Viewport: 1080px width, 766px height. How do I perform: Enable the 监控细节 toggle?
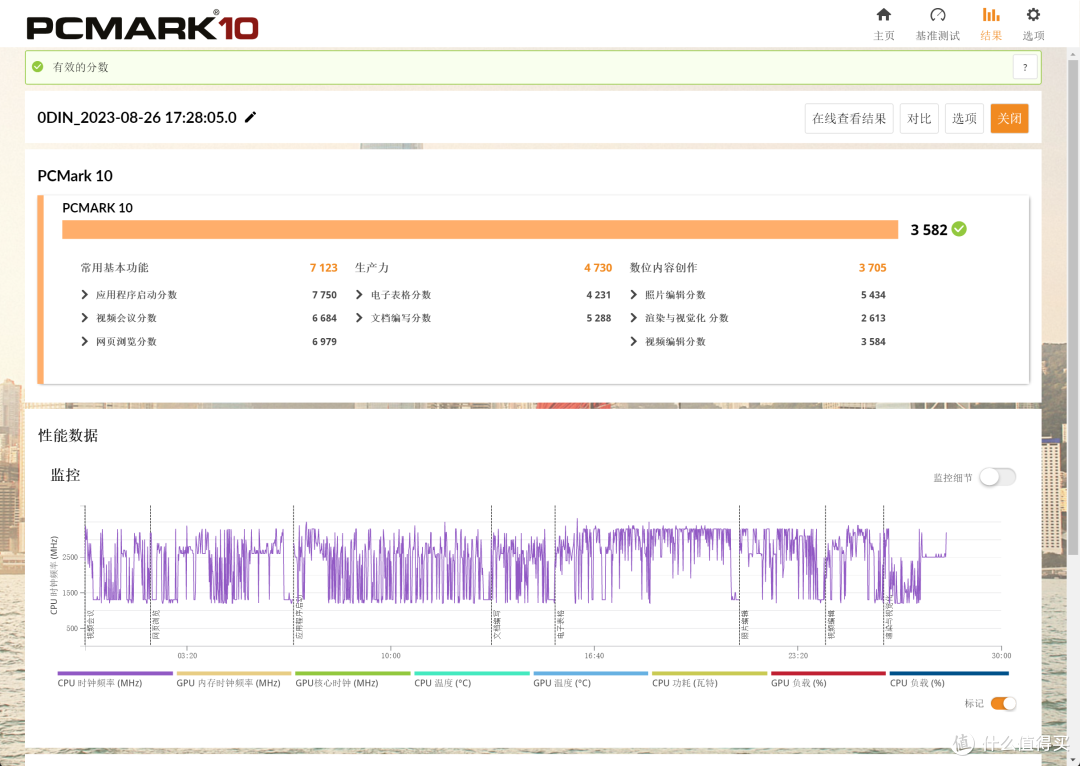pos(997,477)
